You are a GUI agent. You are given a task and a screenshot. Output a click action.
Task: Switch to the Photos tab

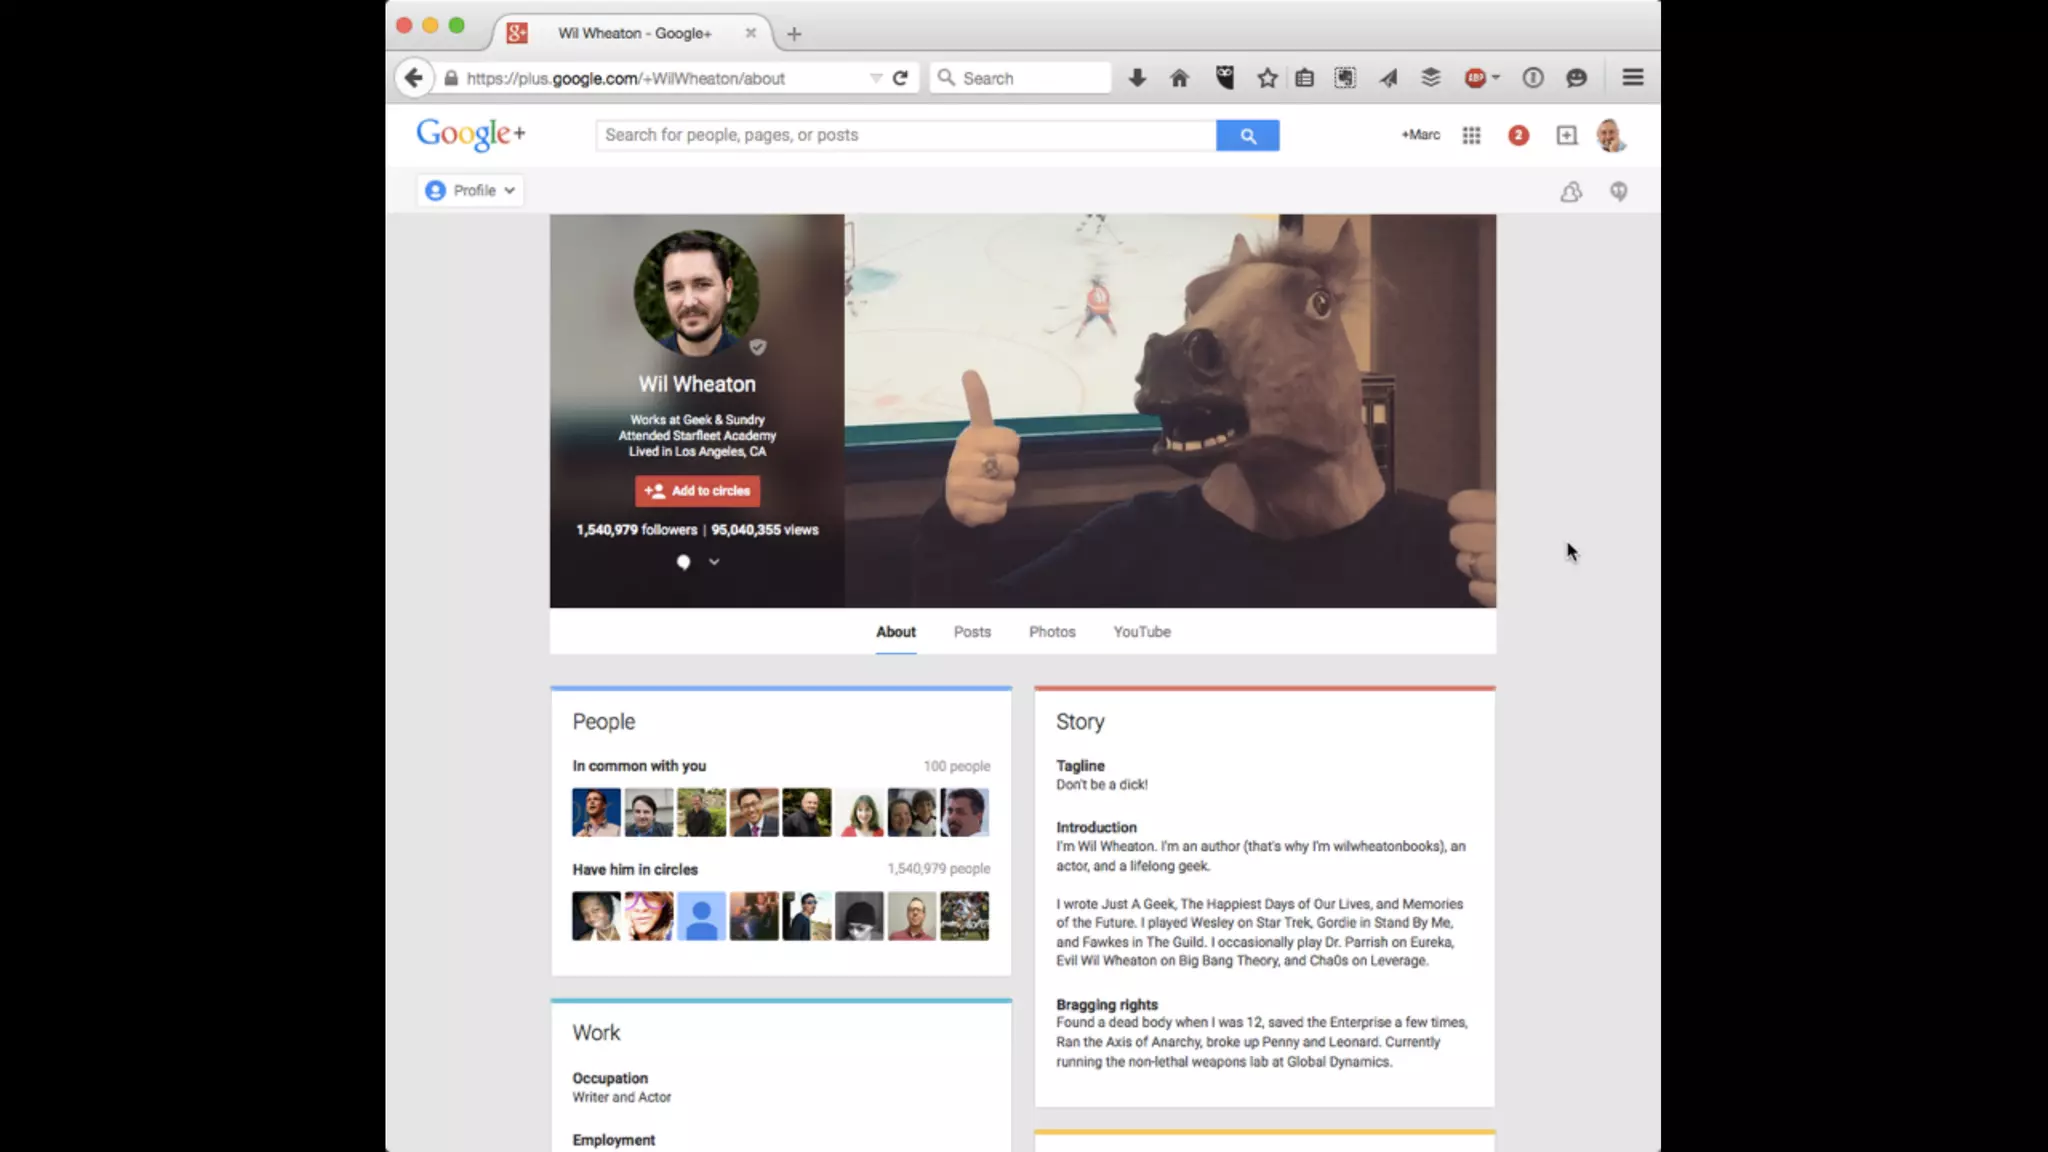1052,632
